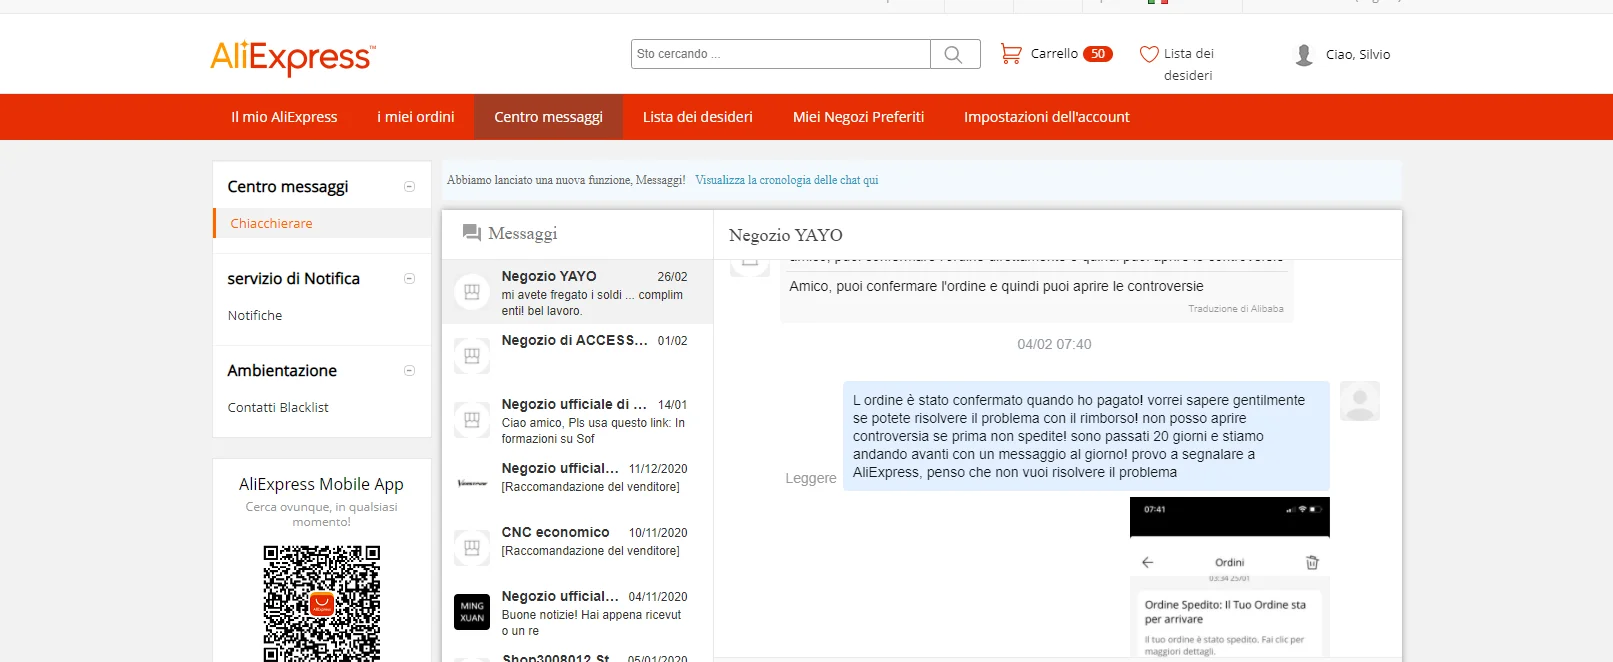Click the CNC economico store avatar
This screenshot has width=1613, height=662.
(x=472, y=548)
